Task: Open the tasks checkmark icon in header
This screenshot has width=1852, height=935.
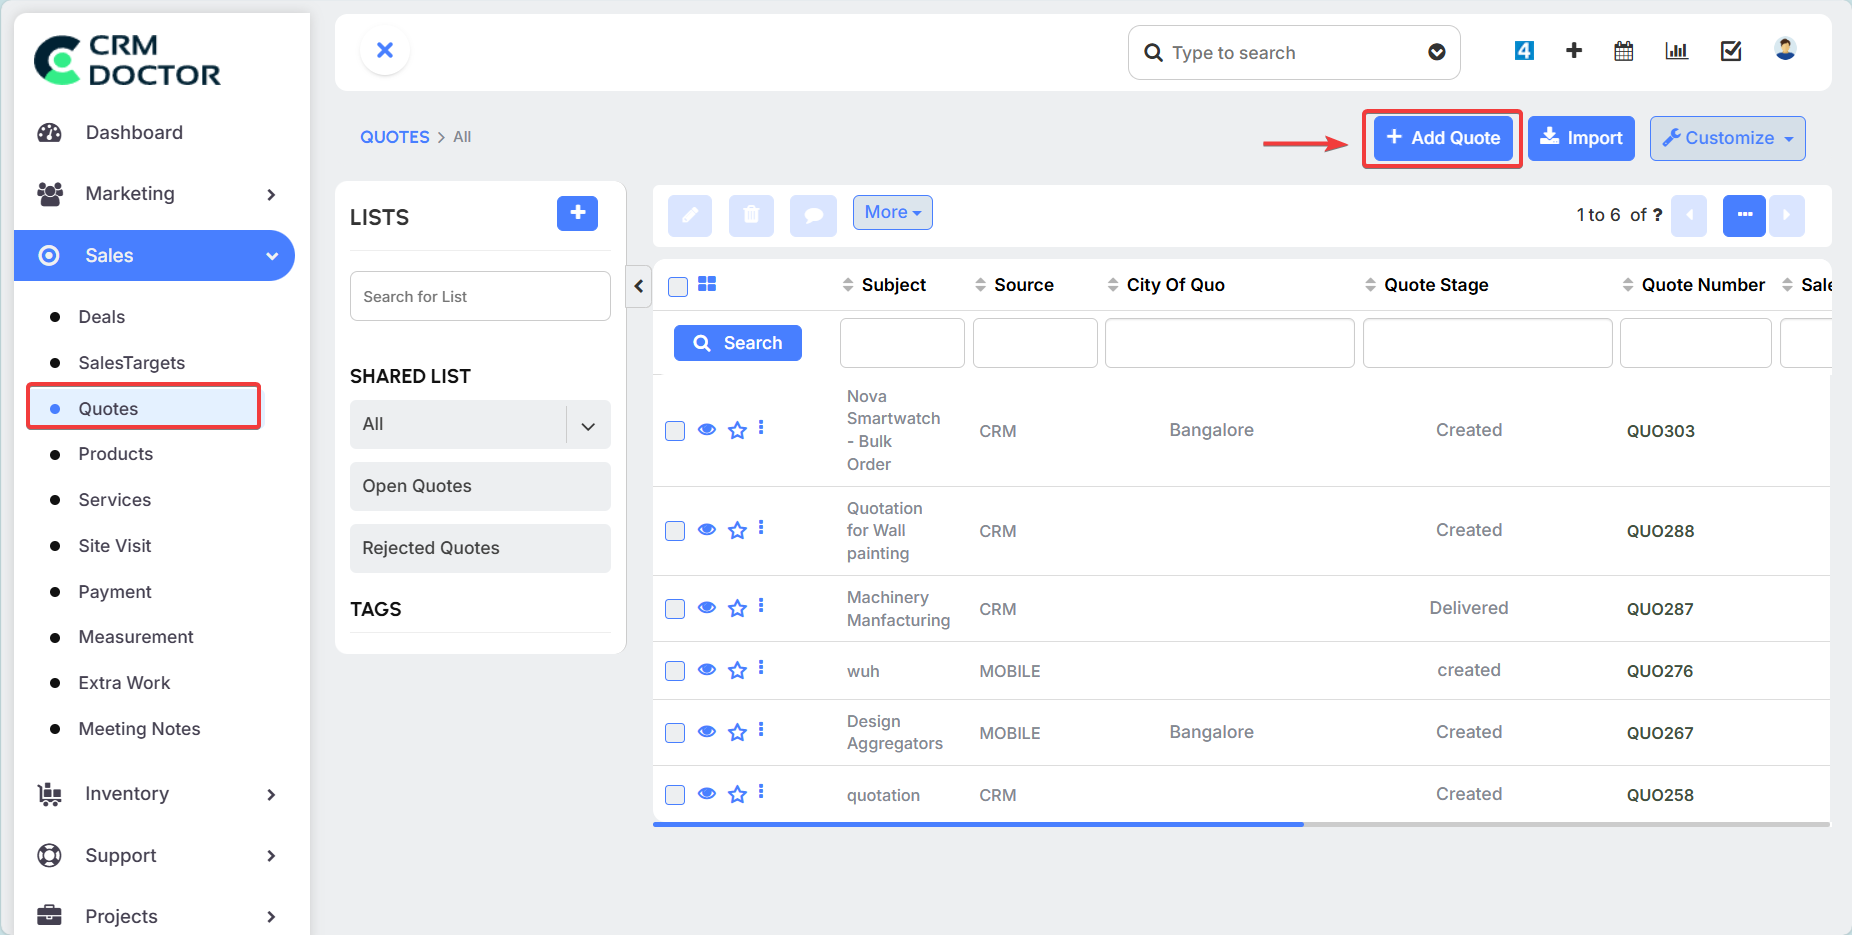Action: pyautogui.click(x=1730, y=51)
